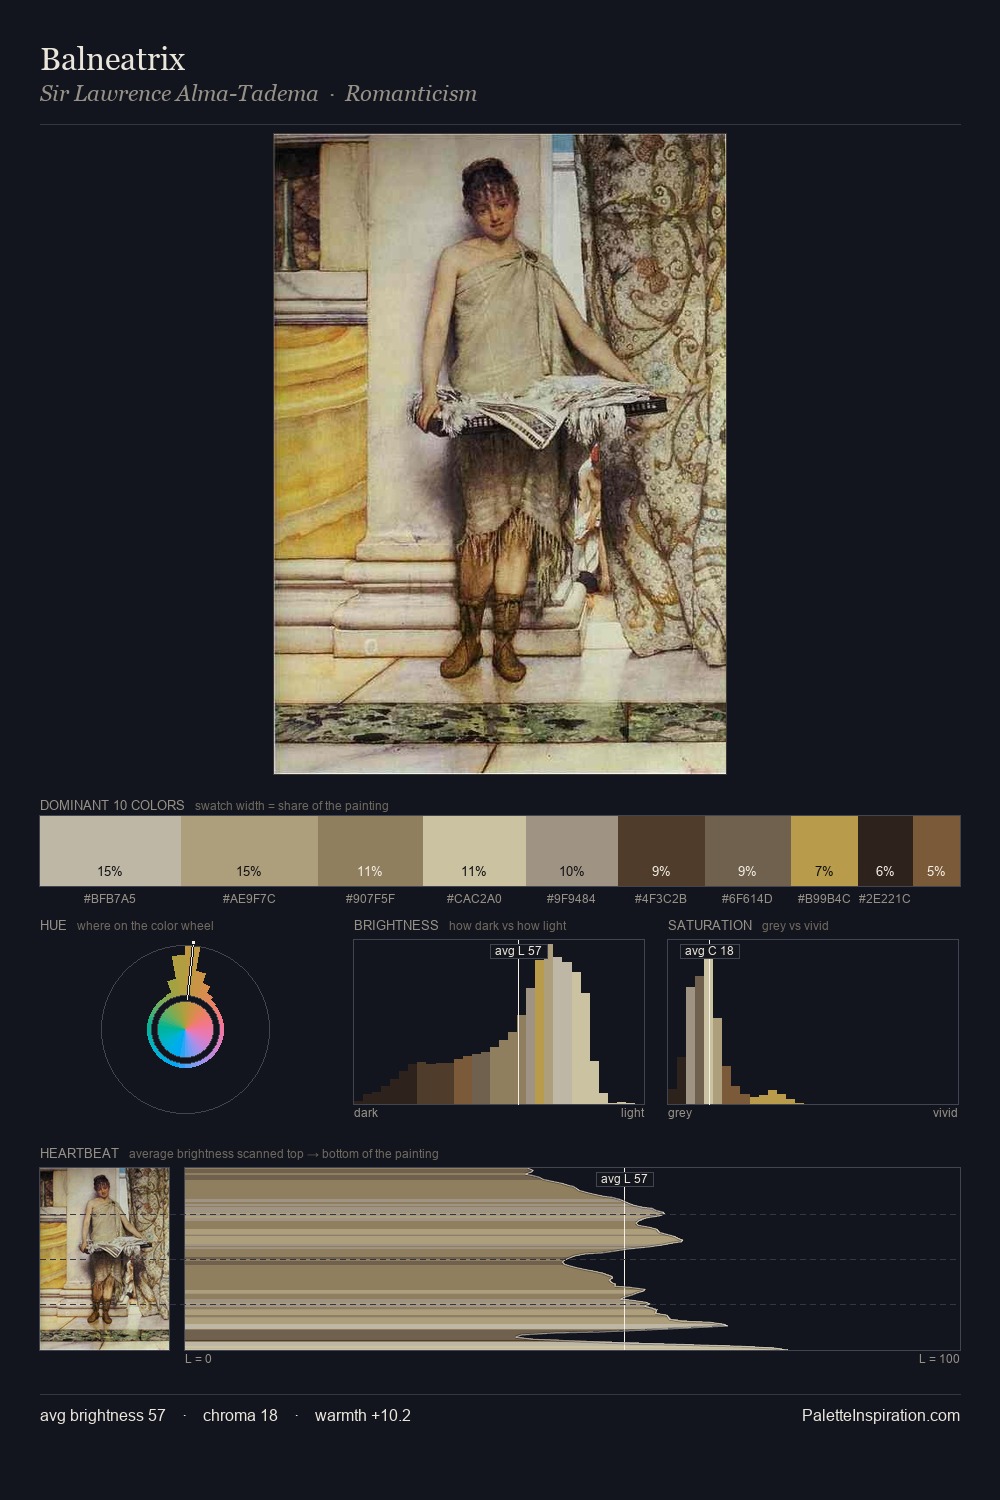Click the 'dark' axis label
The width and height of the screenshot is (1000, 1500).
coord(366,1113)
